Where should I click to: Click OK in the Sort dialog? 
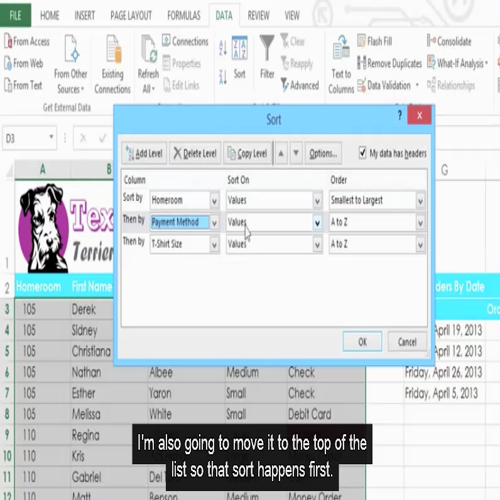[362, 342]
